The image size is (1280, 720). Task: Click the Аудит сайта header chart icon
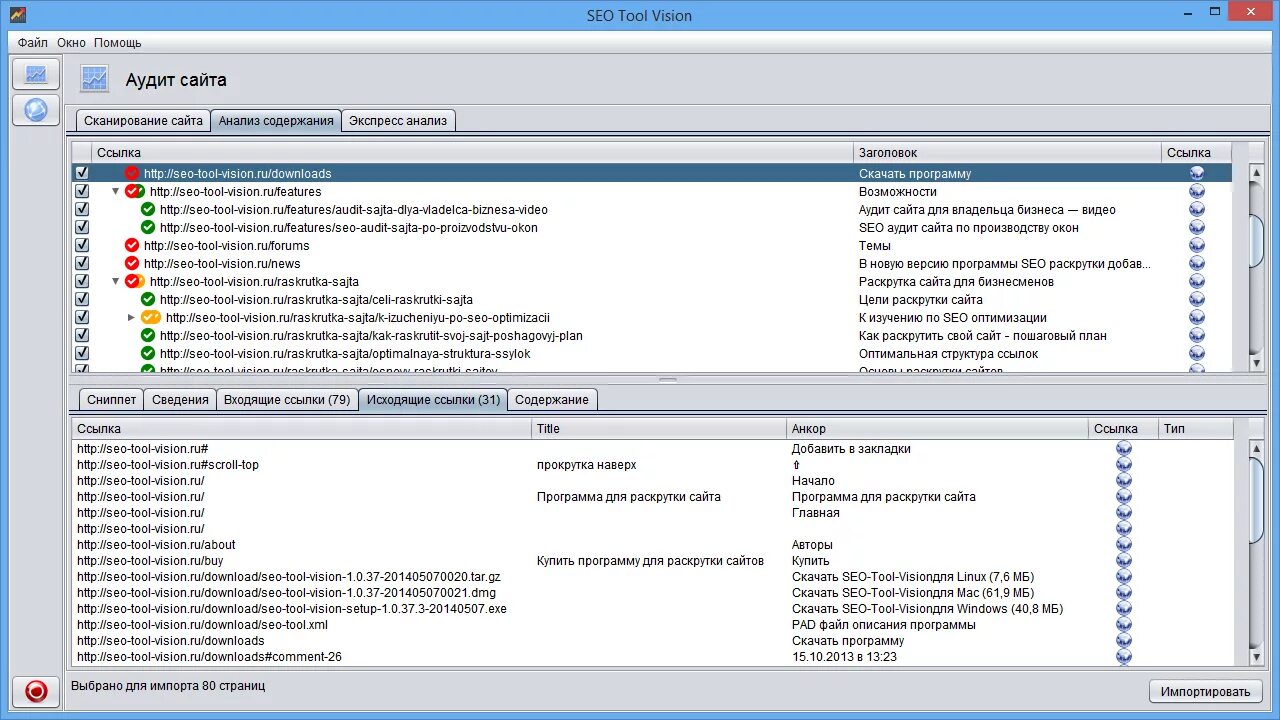click(x=95, y=78)
